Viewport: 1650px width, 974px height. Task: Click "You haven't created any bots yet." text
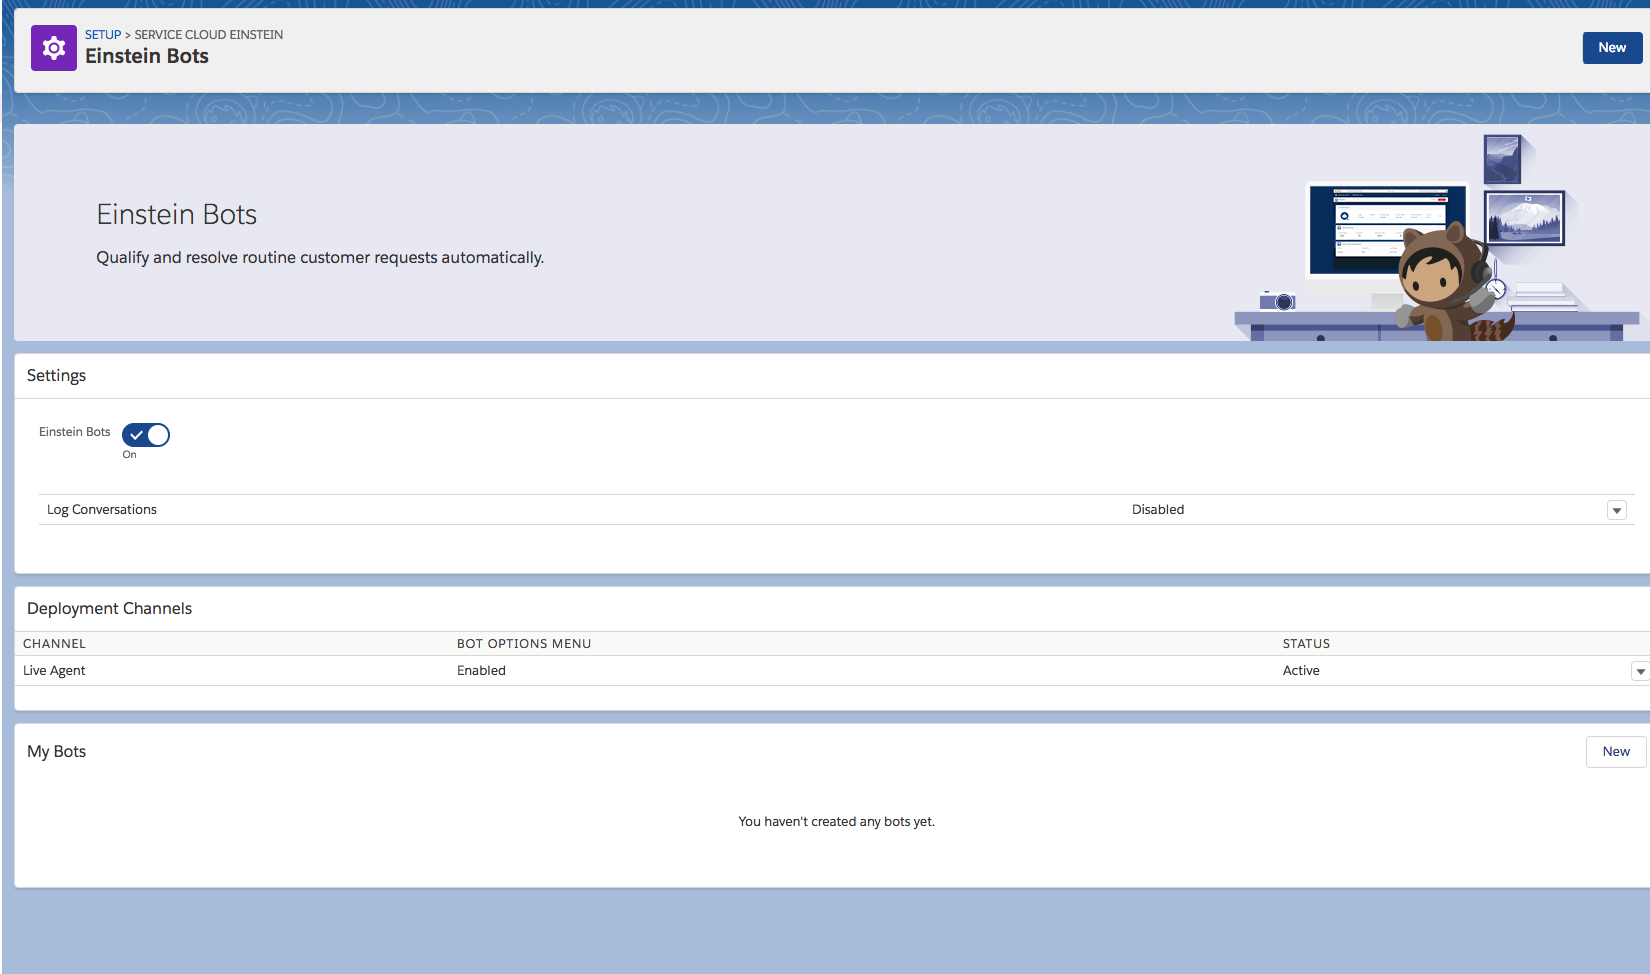[x=837, y=822]
